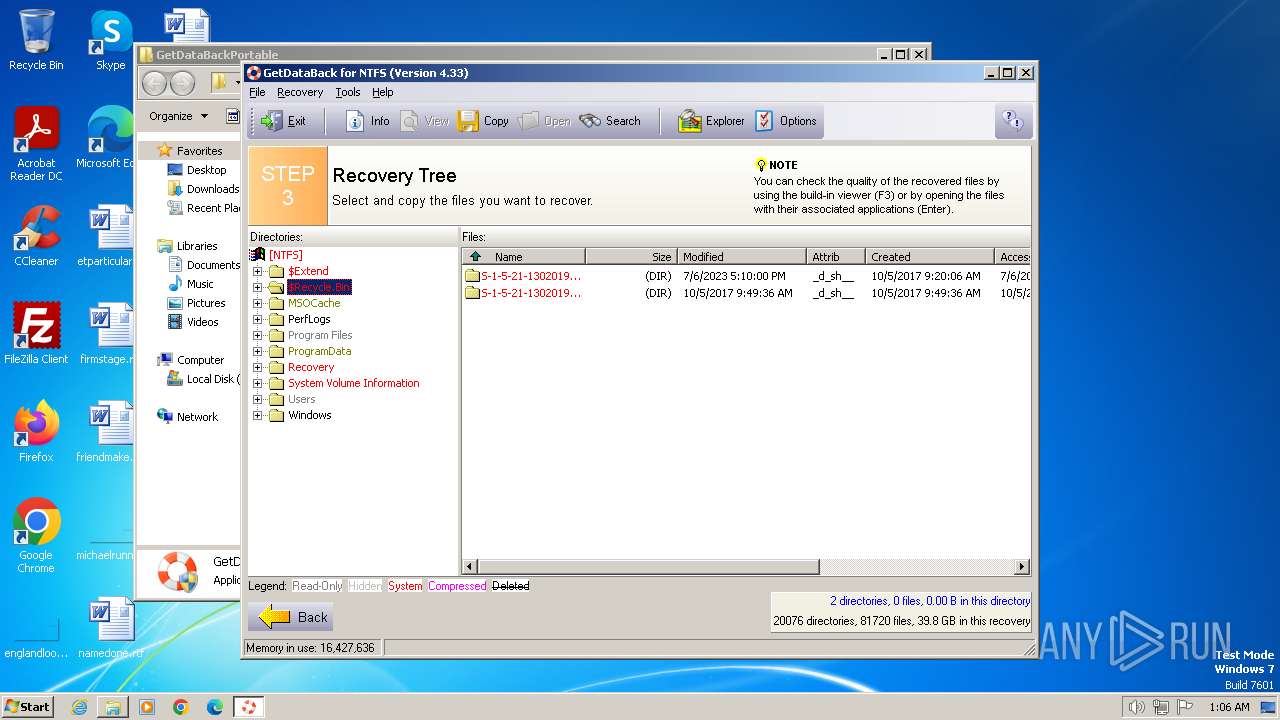The width and height of the screenshot is (1280, 720).
Task: Expand the $Recycle.Bin tree node
Action: 257,287
